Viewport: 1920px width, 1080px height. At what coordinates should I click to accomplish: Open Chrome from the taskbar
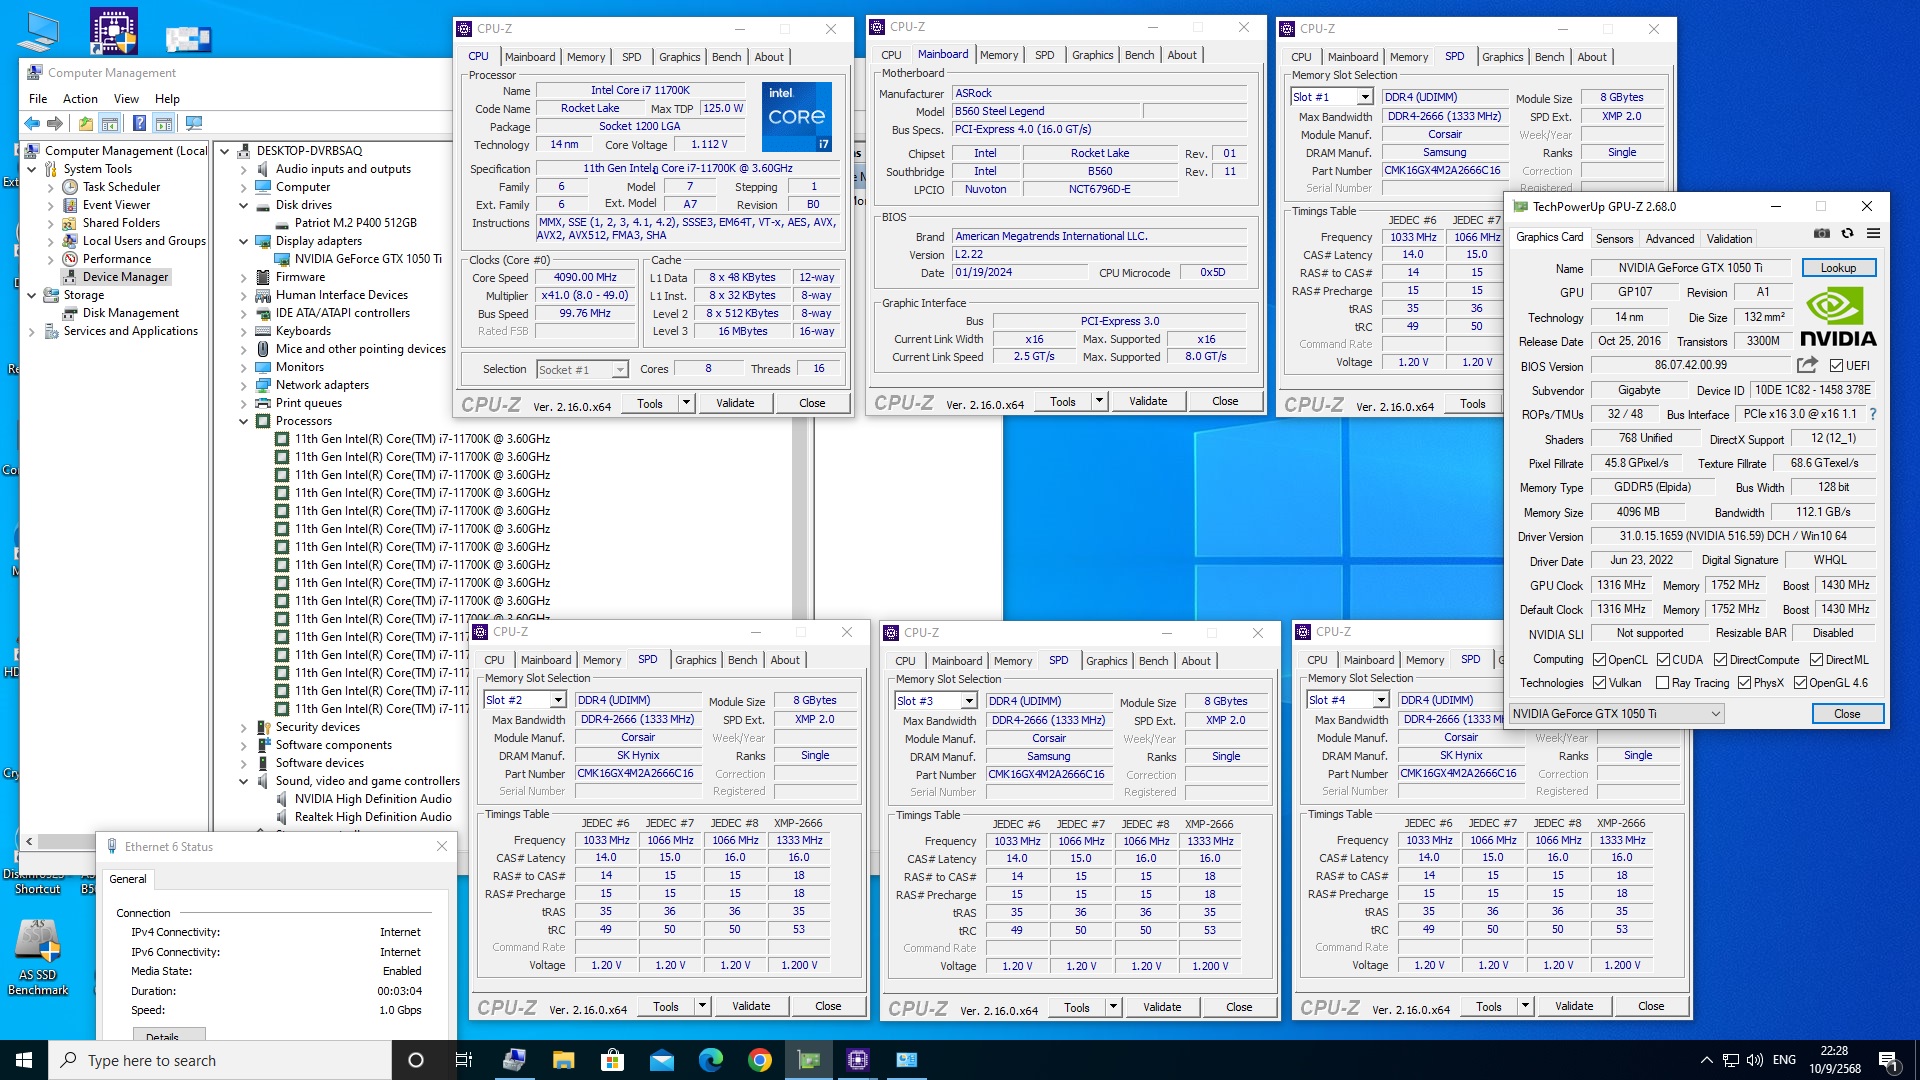[760, 1060]
